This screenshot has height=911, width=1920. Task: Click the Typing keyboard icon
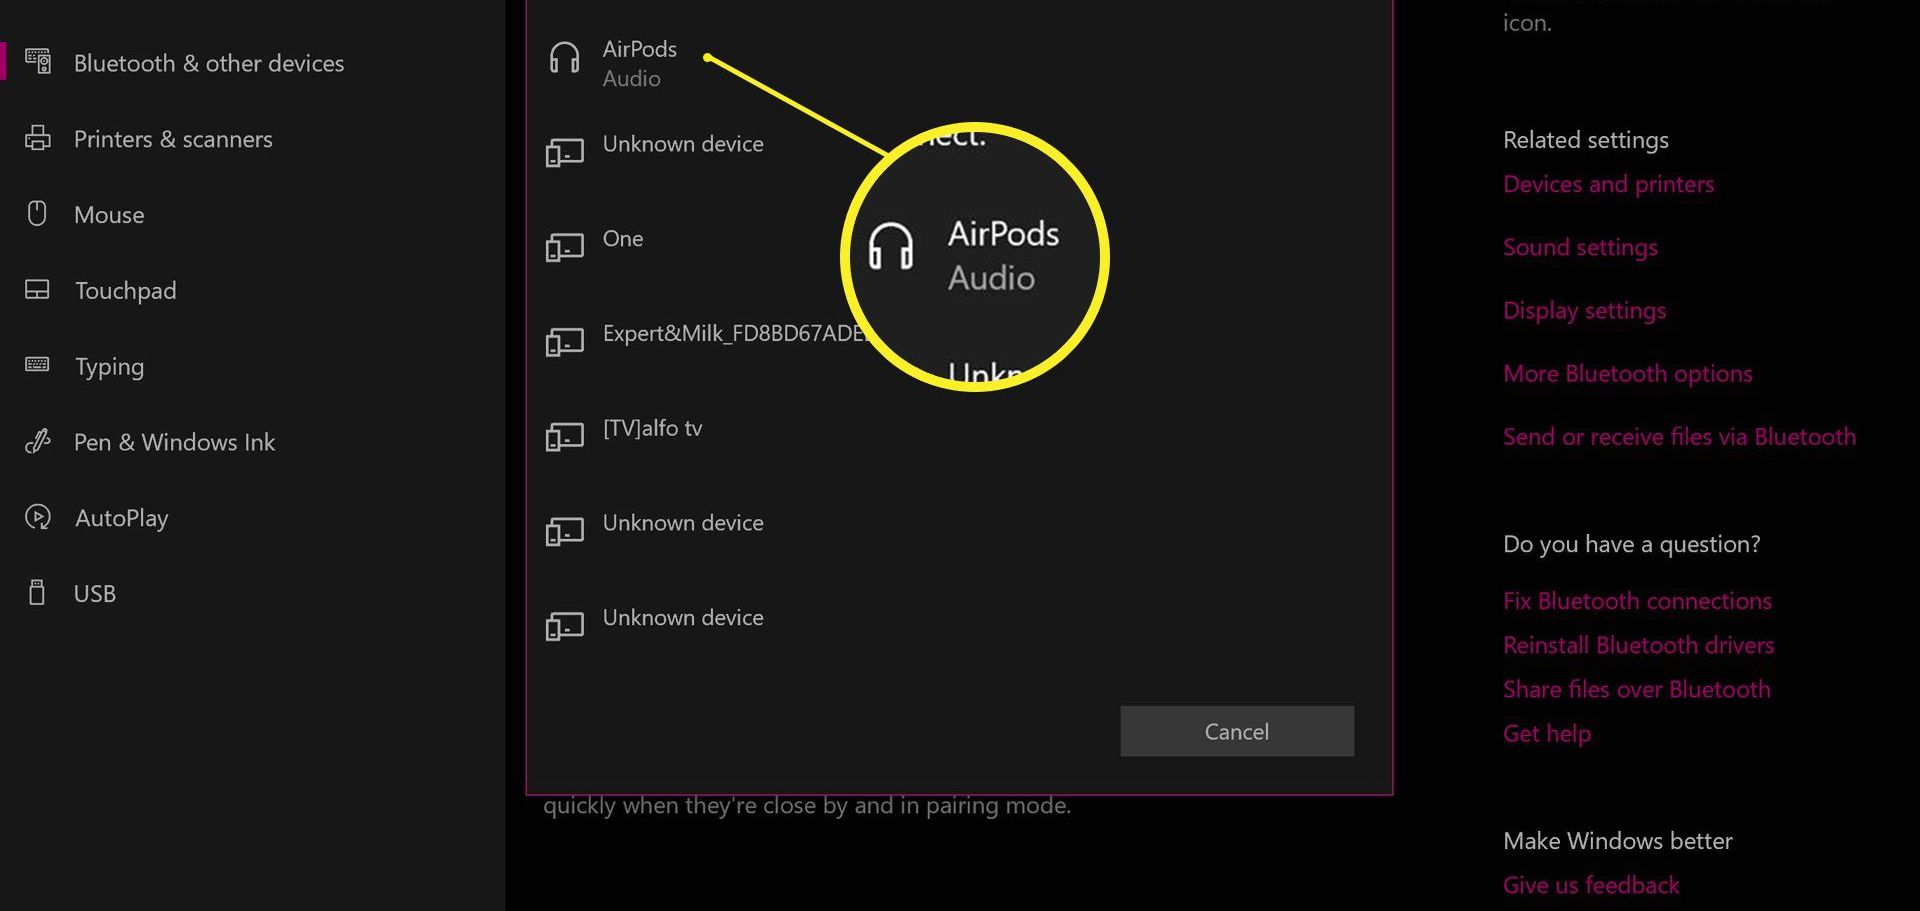click(37, 365)
